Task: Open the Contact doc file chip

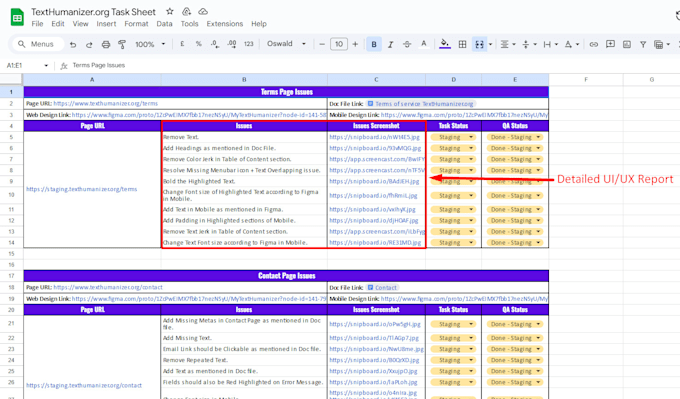Action: tap(382, 288)
